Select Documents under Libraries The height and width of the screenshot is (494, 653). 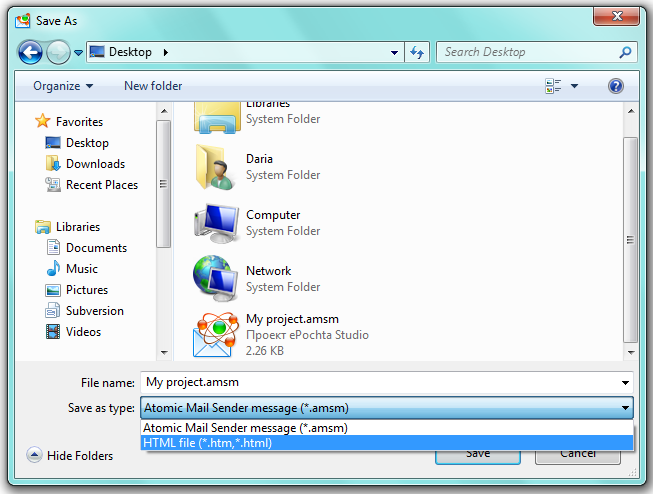click(96, 248)
